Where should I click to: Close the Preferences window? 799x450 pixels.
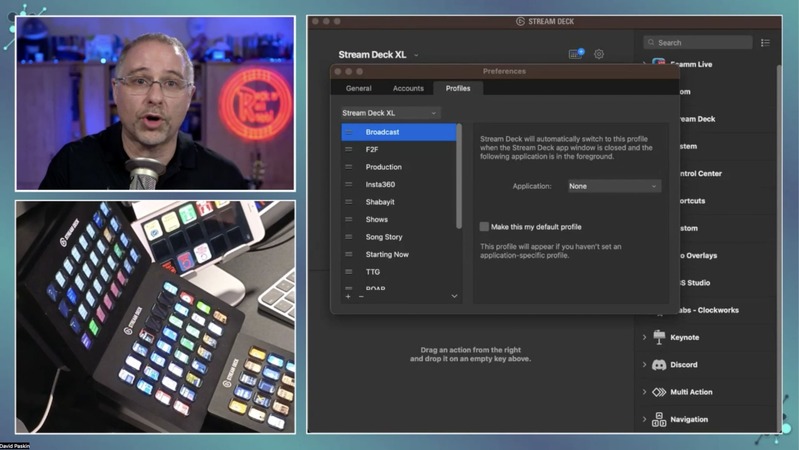[338, 71]
